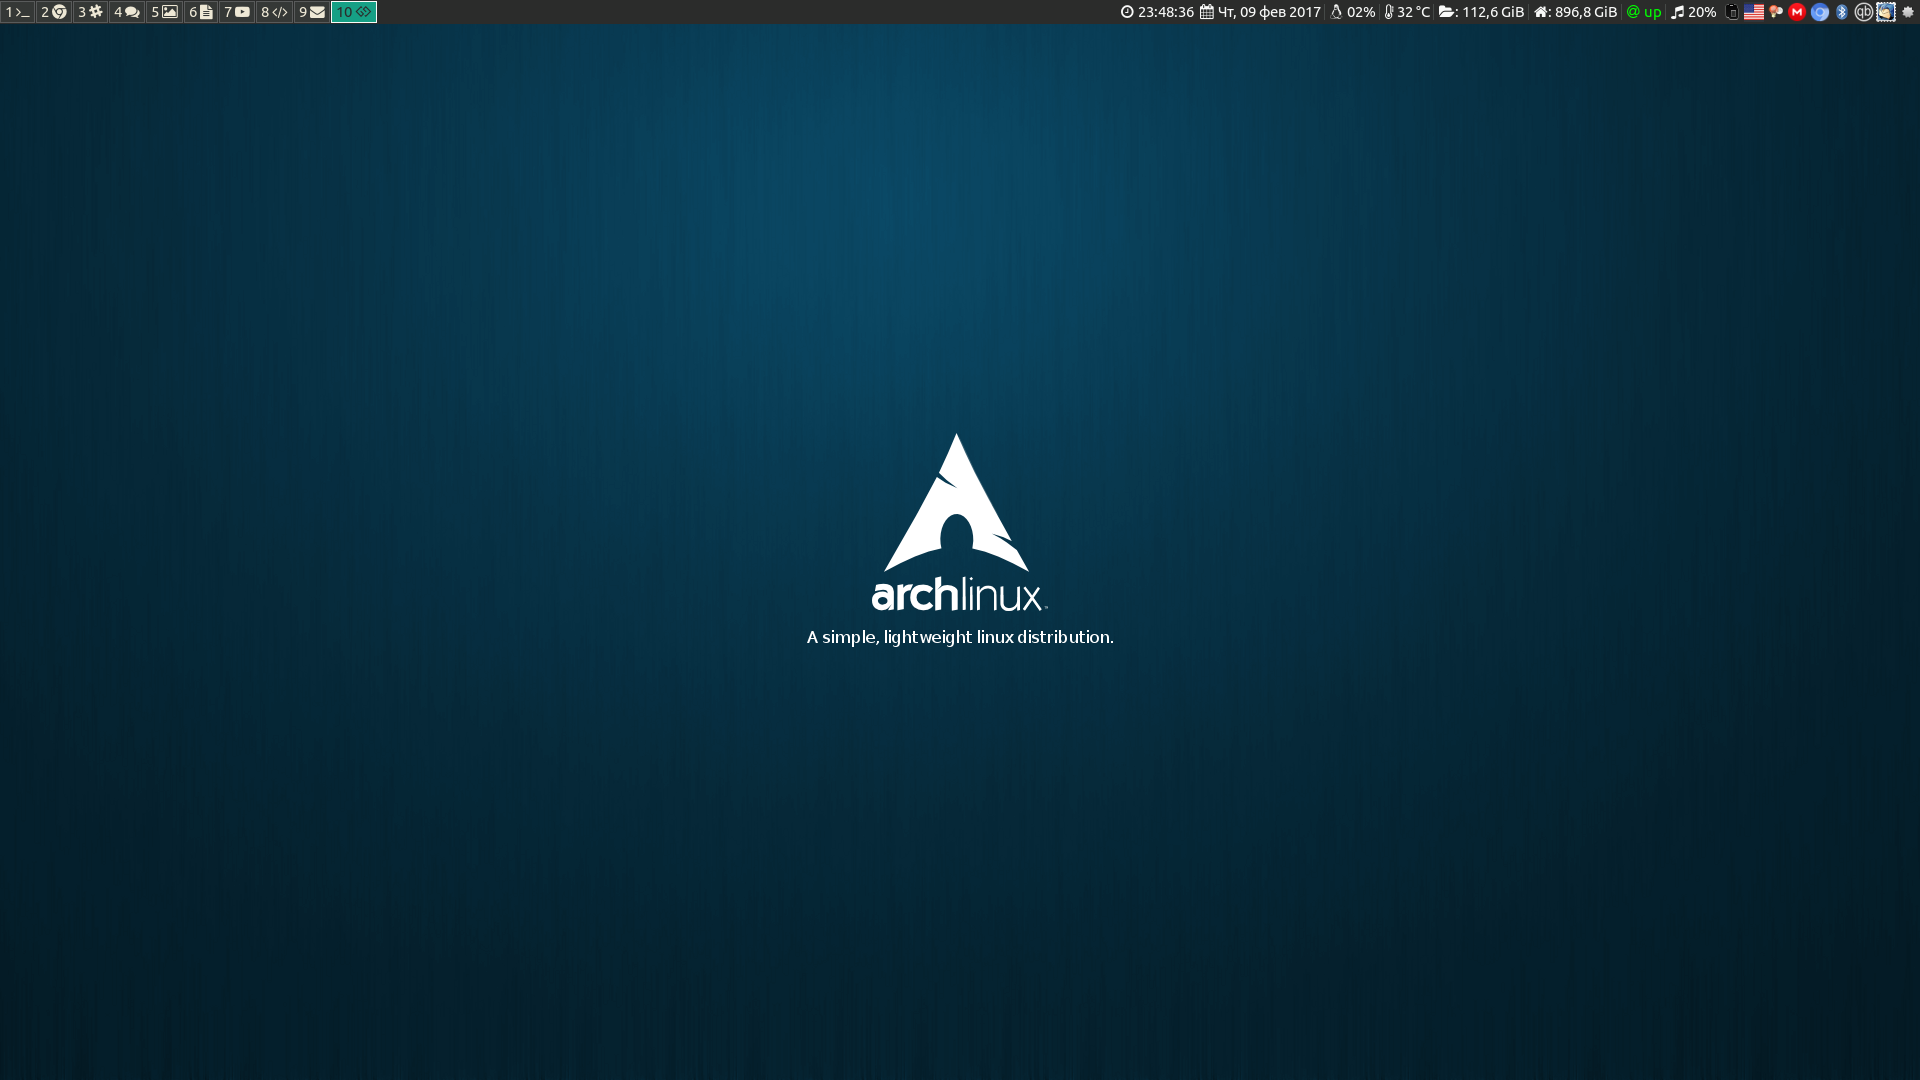The width and height of the screenshot is (1920, 1080).
Task: Toggle the US flag keyboard layout
Action: point(1754,12)
